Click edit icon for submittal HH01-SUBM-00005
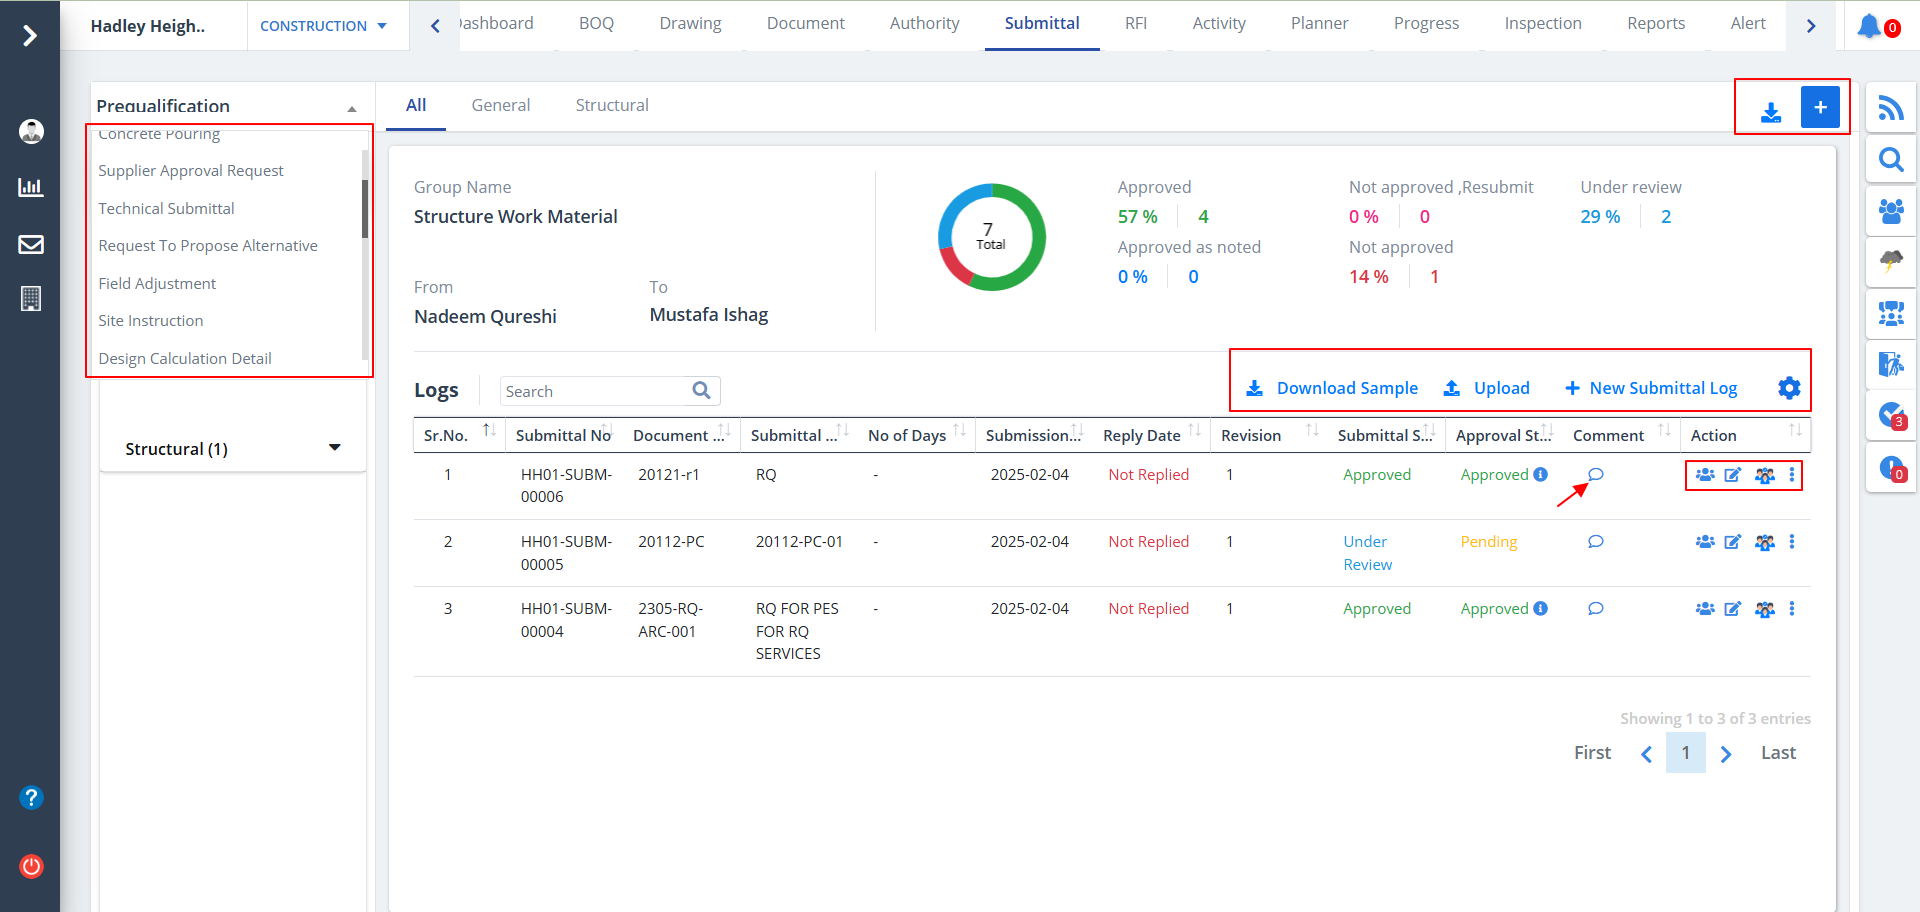The height and width of the screenshot is (912, 1920). [1733, 542]
